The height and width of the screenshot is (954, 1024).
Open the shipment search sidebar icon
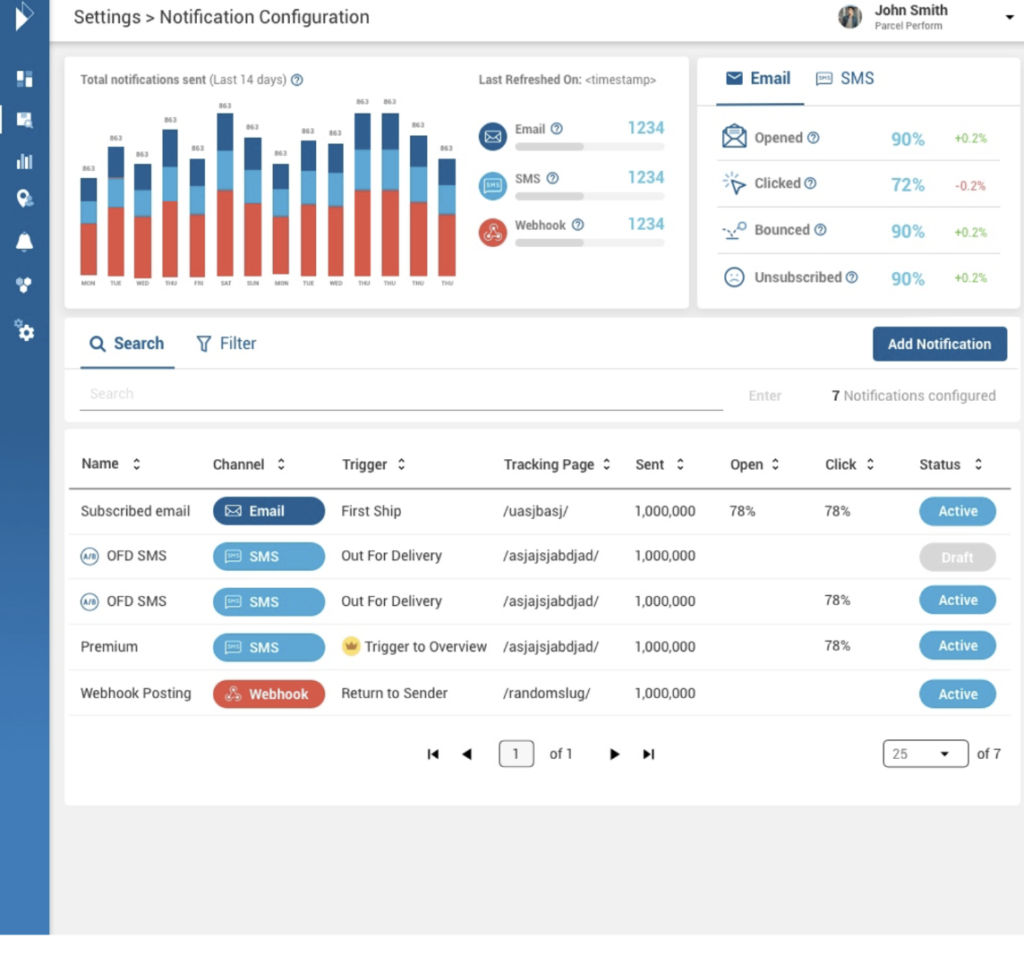[25, 120]
